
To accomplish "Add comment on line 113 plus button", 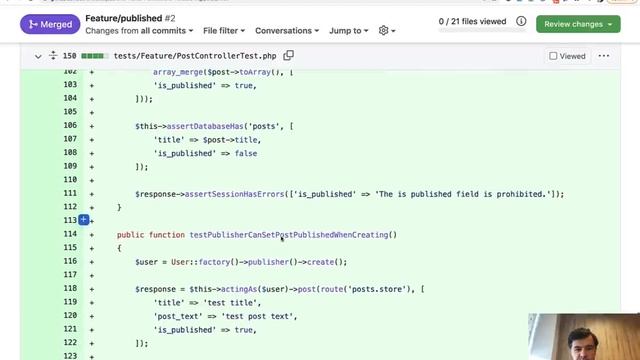I will tap(83, 220).
